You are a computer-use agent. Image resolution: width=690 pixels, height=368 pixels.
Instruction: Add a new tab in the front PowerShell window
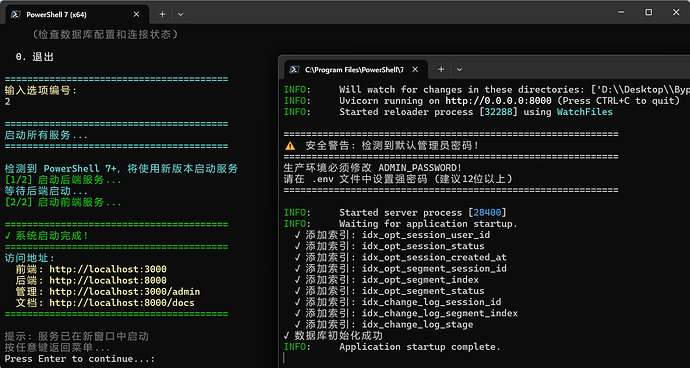click(441, 70)
